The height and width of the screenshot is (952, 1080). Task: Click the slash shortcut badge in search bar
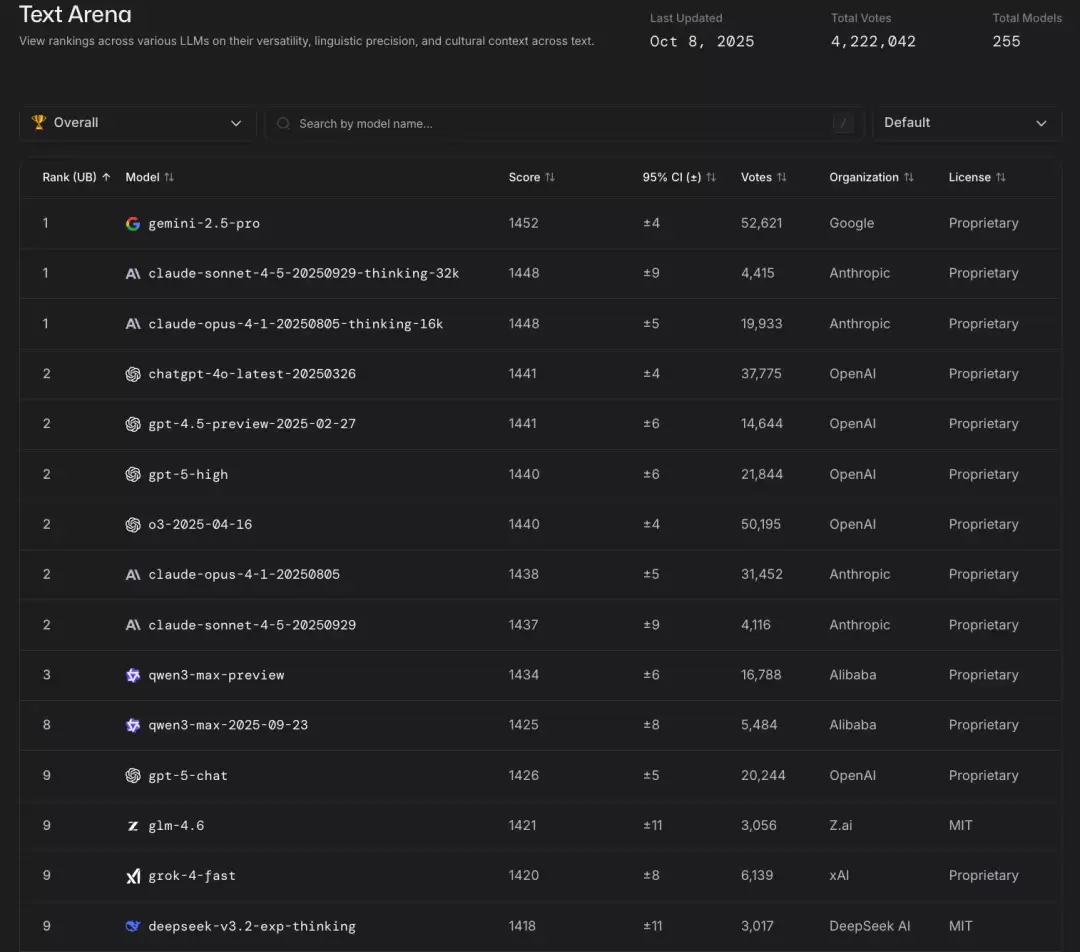tap(842, 122)
